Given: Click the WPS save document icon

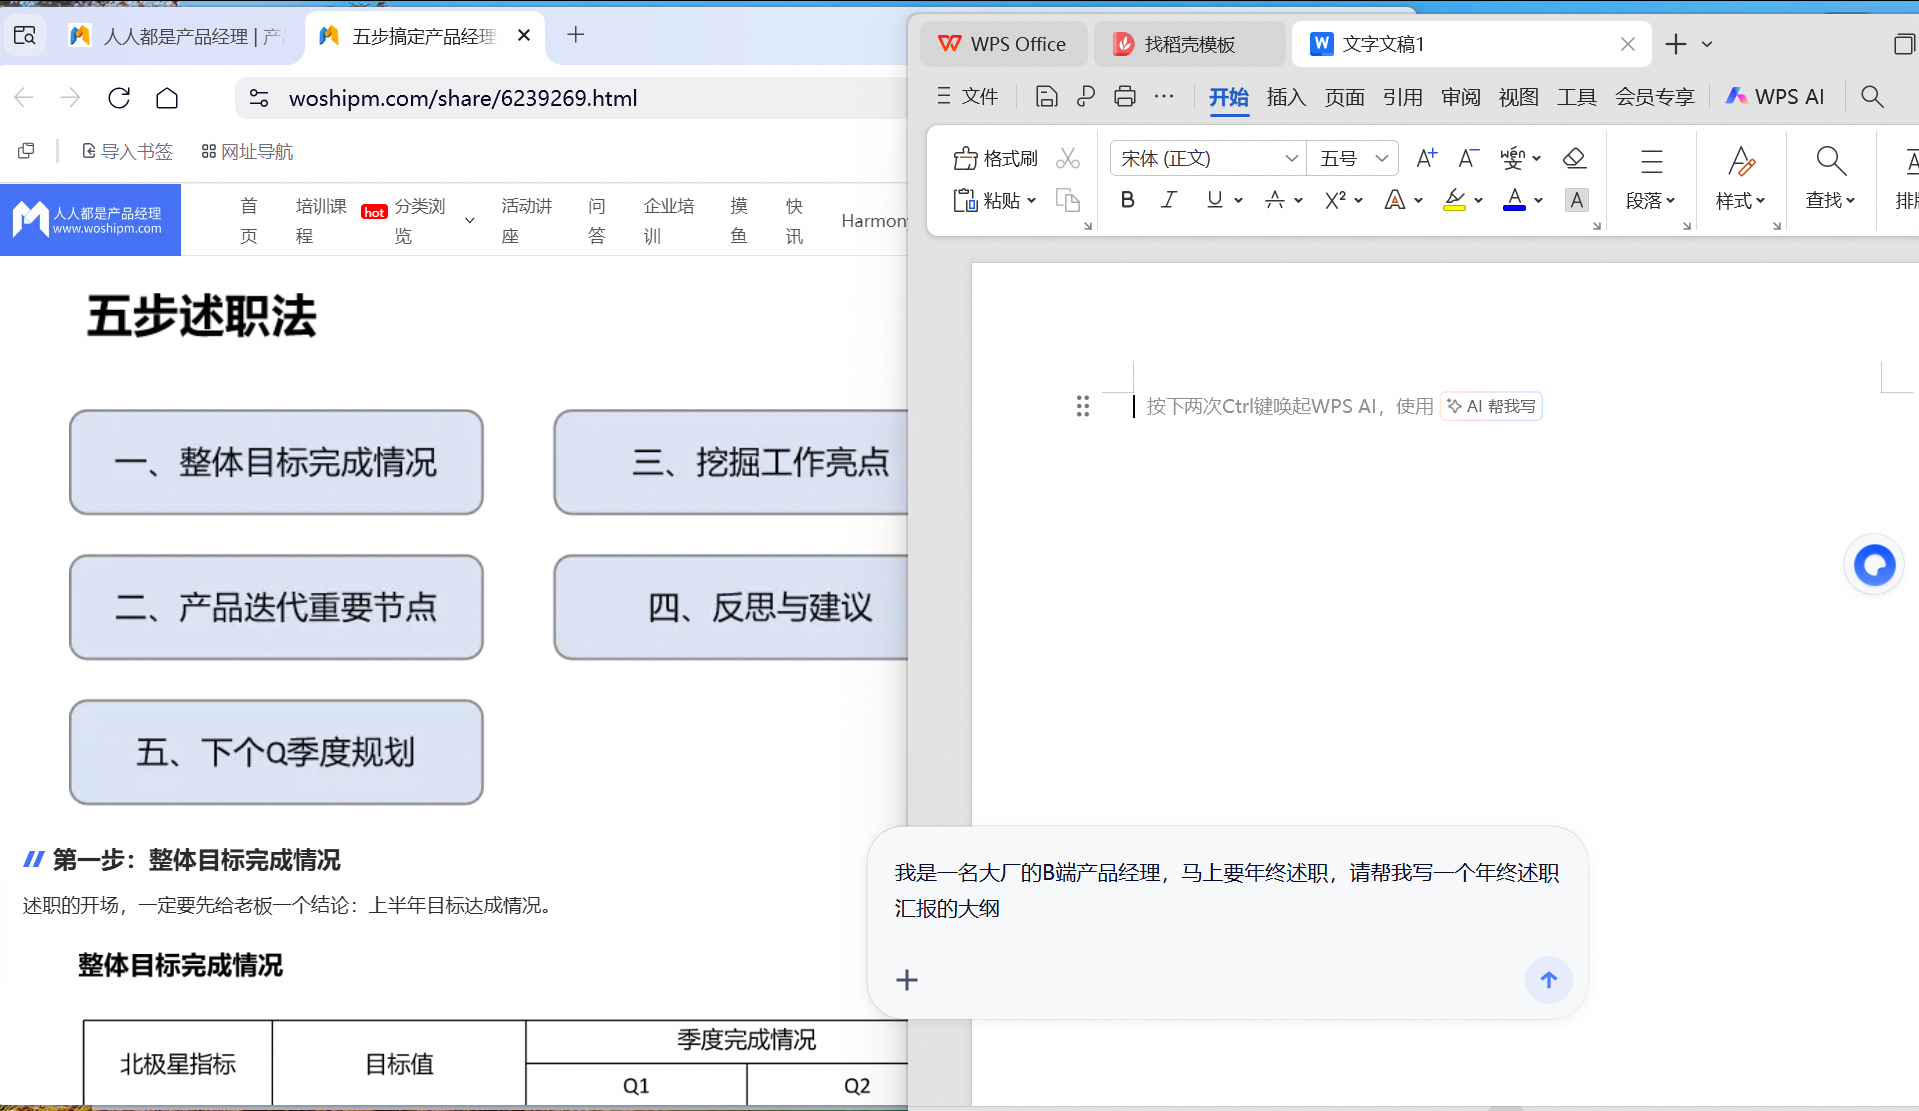Looking at the screenshot, I should [1046, 96].
